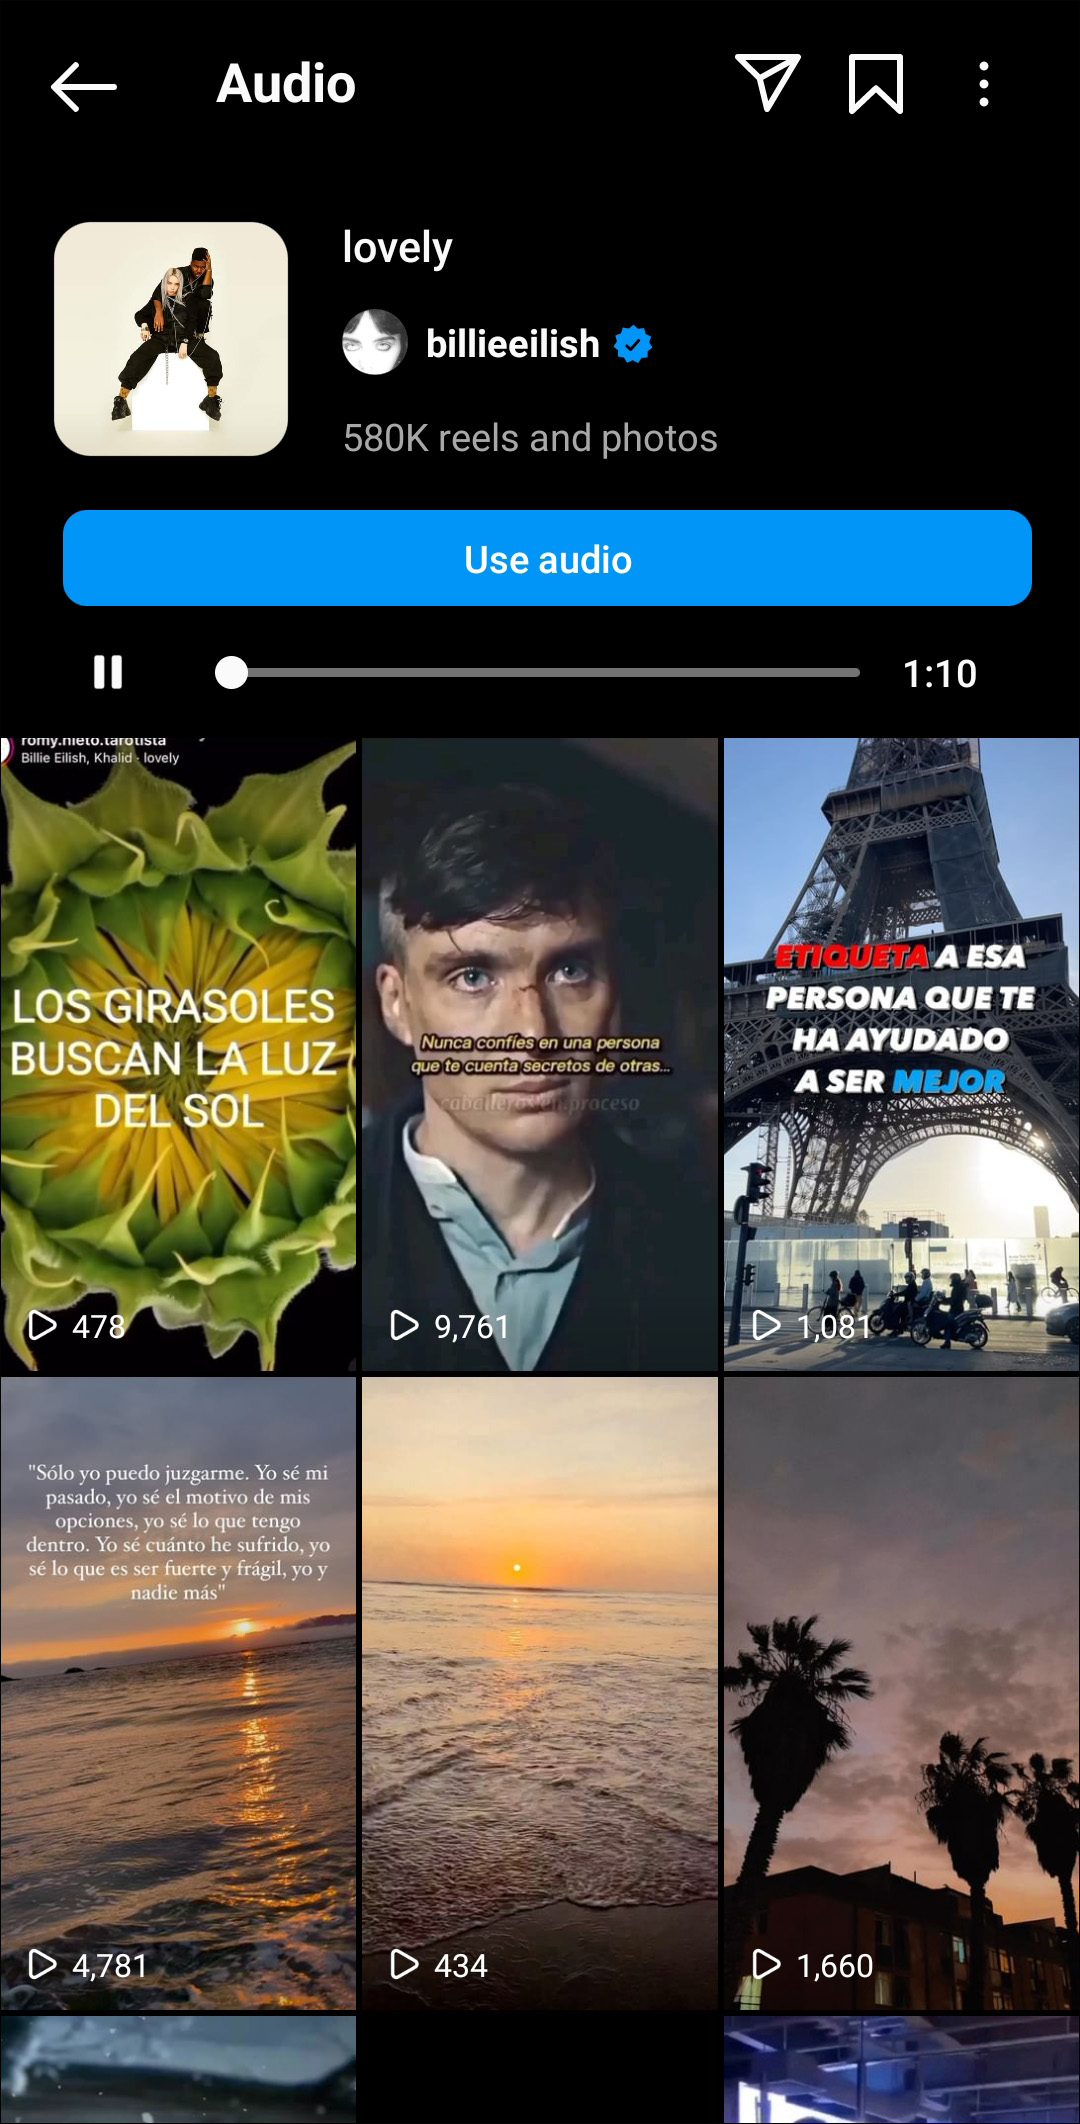Open the three-dot more options menu

(x=984, y=84)
